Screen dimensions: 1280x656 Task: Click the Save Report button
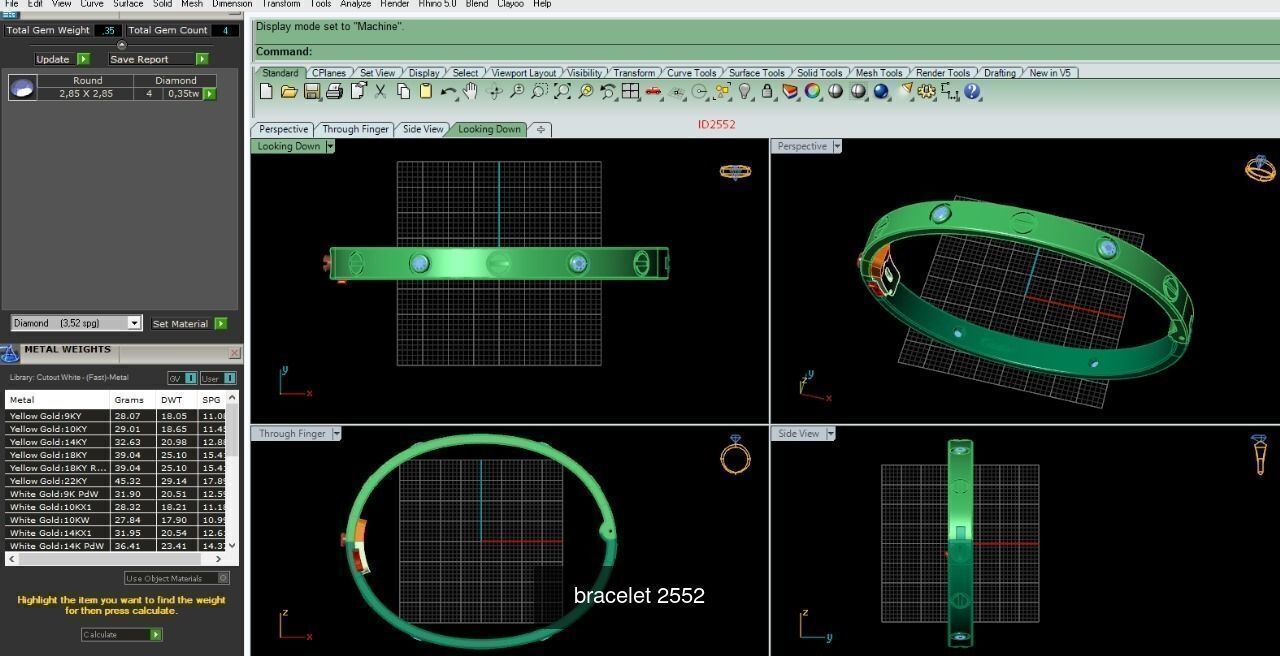pos(158,59)
